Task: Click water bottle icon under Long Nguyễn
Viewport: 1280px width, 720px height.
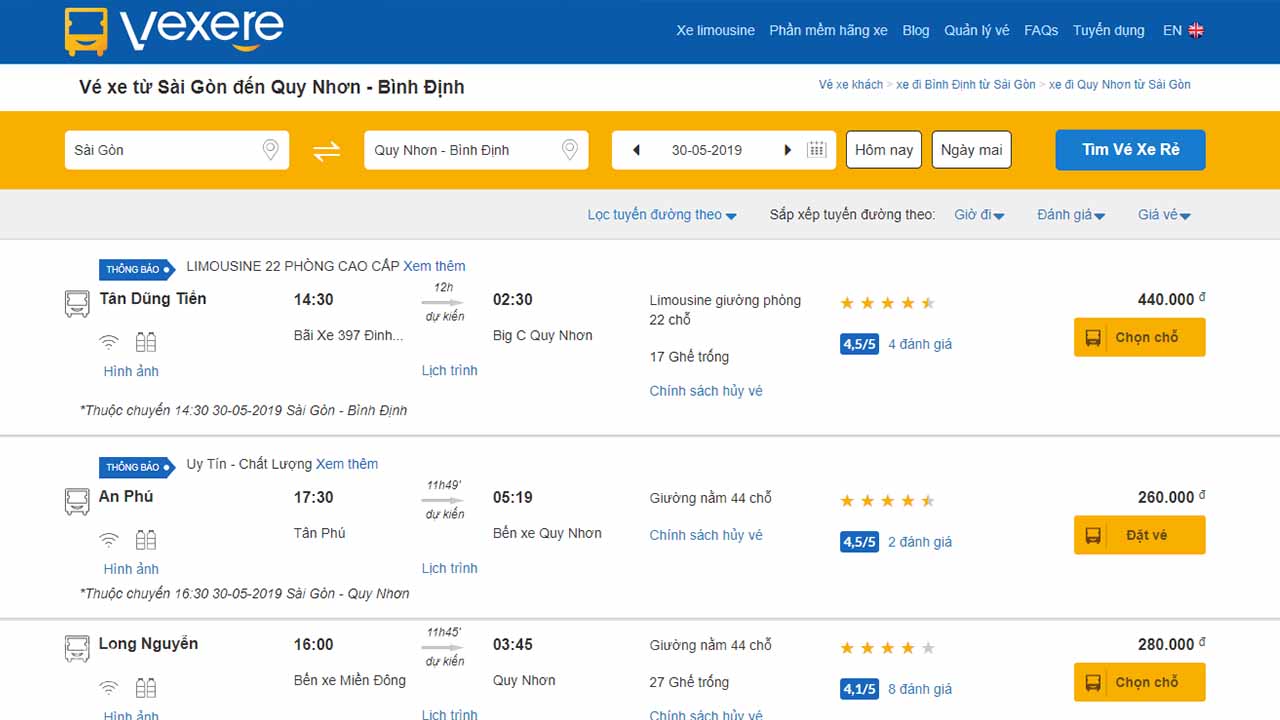Action: [146, 687]
